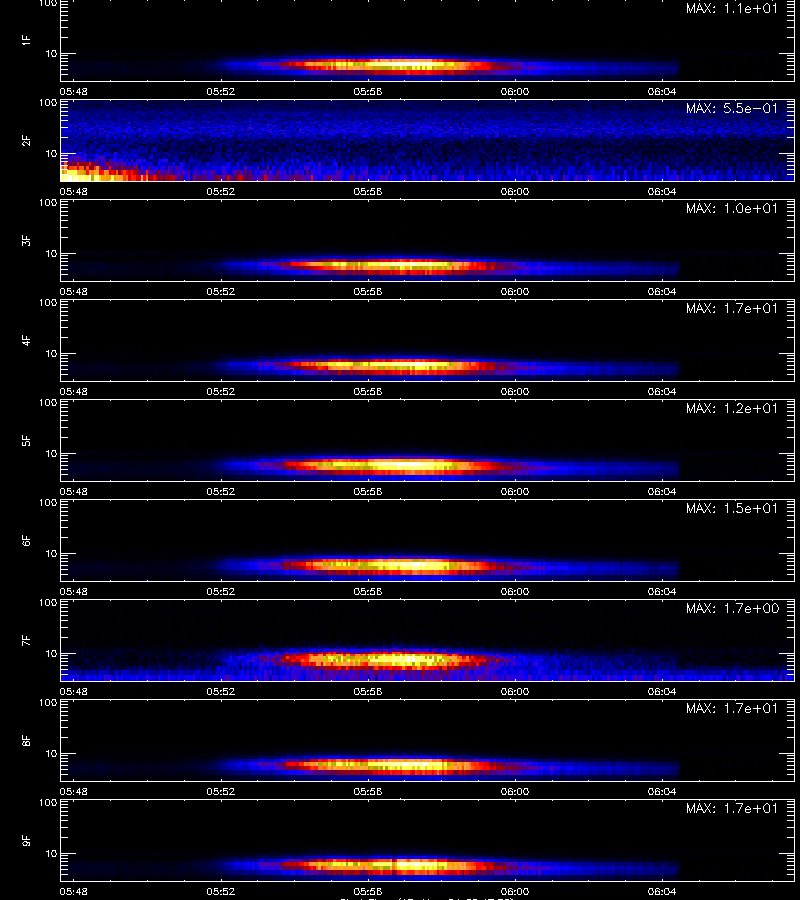Click the 06:00 time label under panel 4F

515,391
